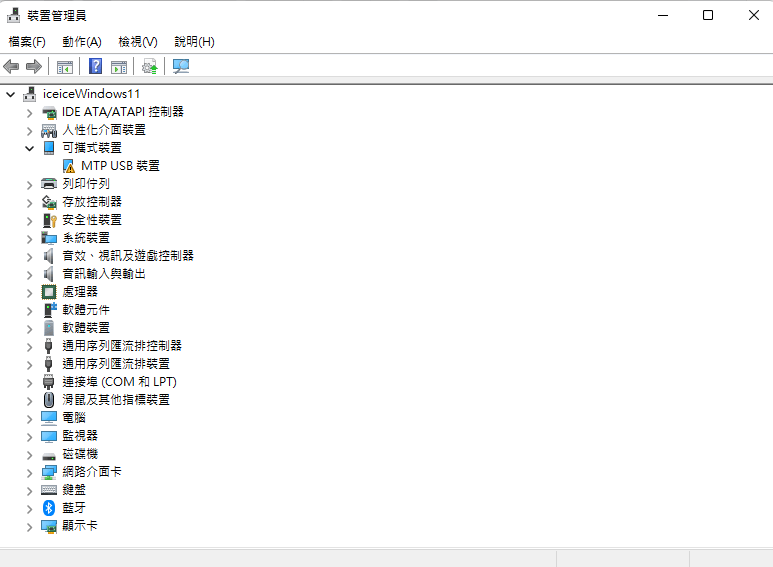Viewport: 773px width, 567px height.
Task: Select the 處理器 label
Action: 80,292
